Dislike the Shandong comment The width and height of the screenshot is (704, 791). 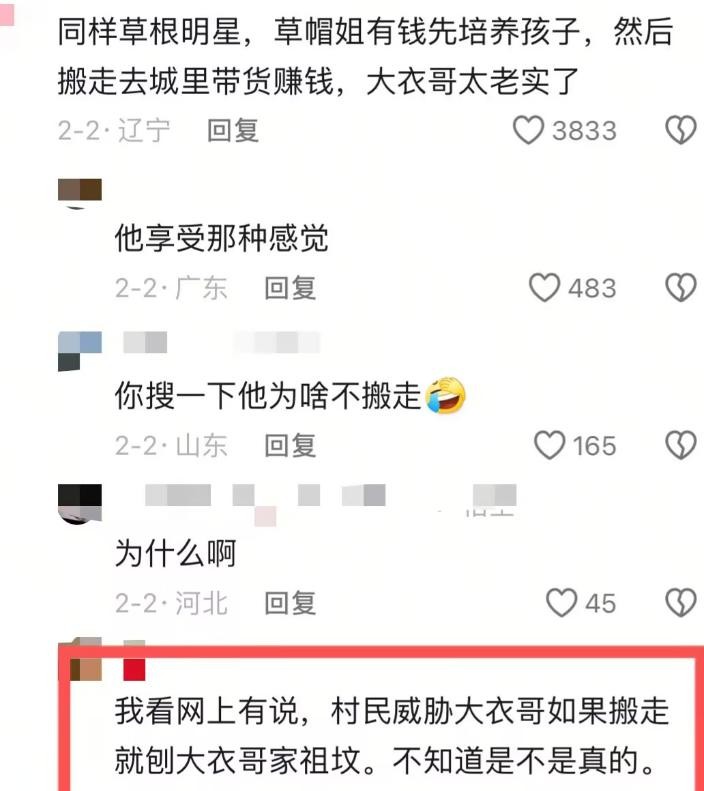point(681,445)
